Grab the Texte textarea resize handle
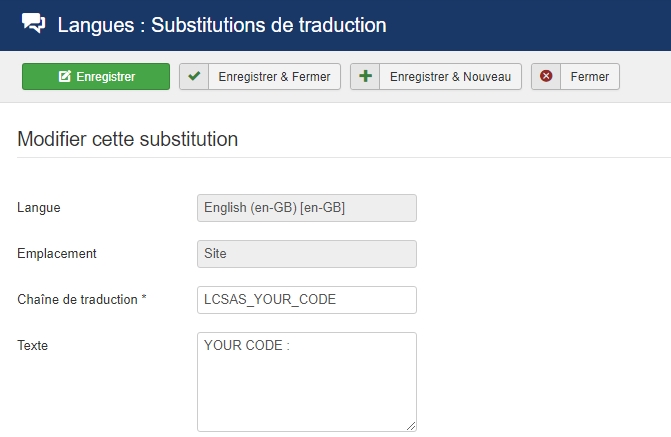This screenshot has height=437, width=671. pos(411,426)
